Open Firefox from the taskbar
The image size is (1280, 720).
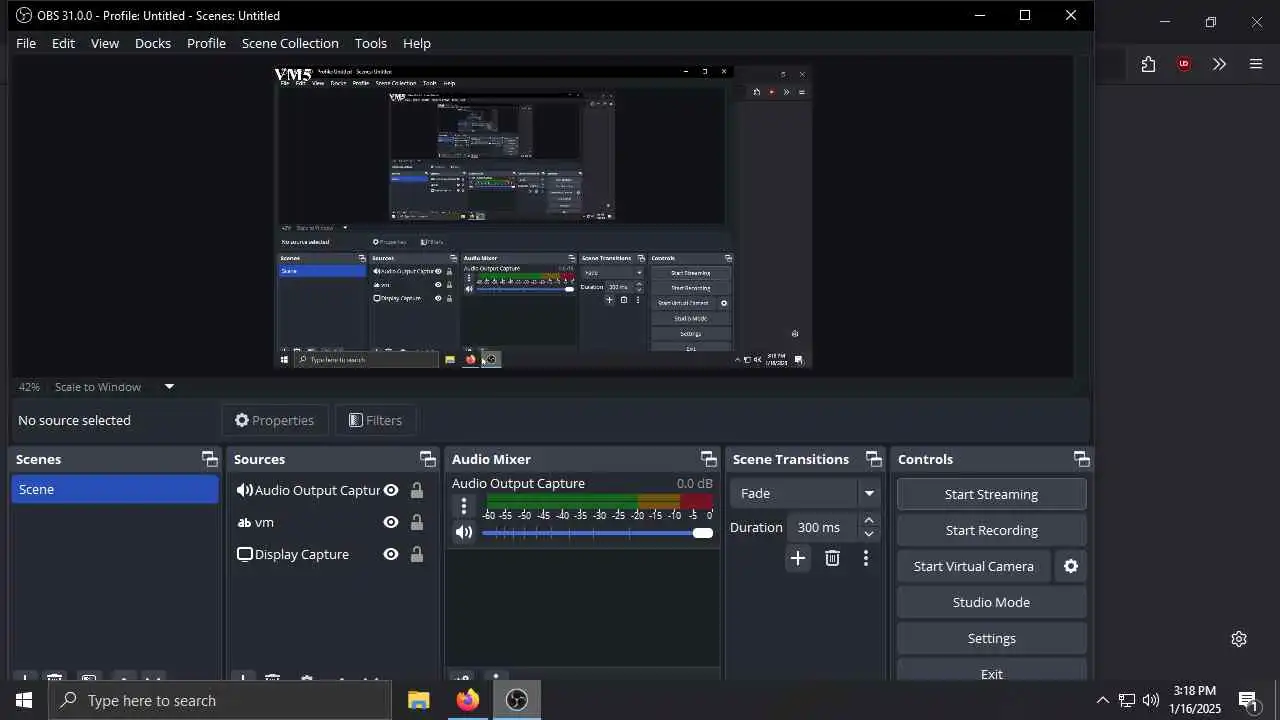[x=468, y=700]
